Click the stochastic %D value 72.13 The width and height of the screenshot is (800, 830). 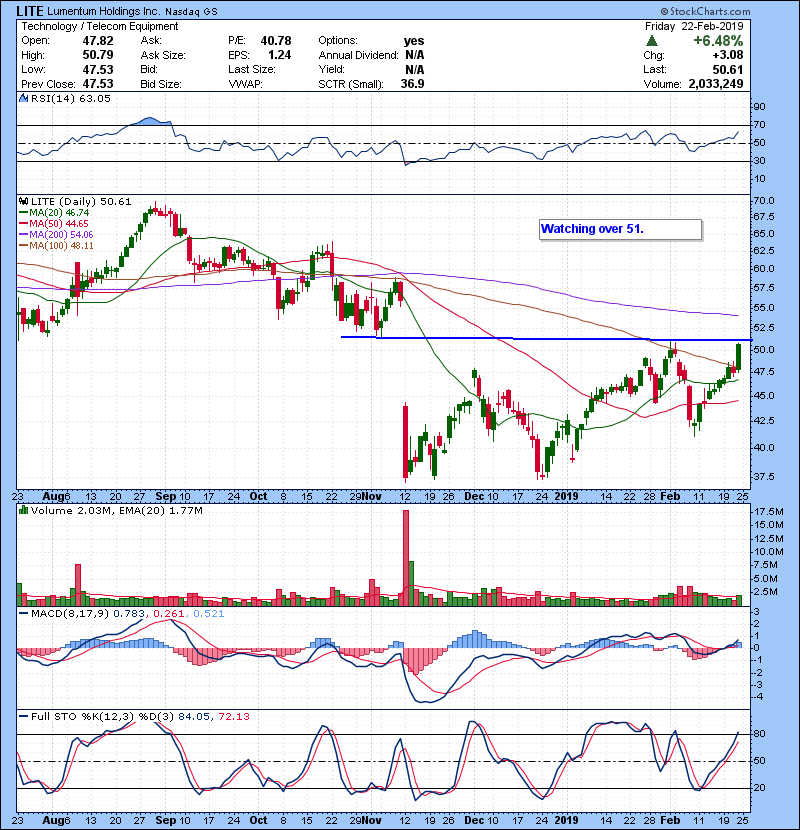click(x=233, y=716)
